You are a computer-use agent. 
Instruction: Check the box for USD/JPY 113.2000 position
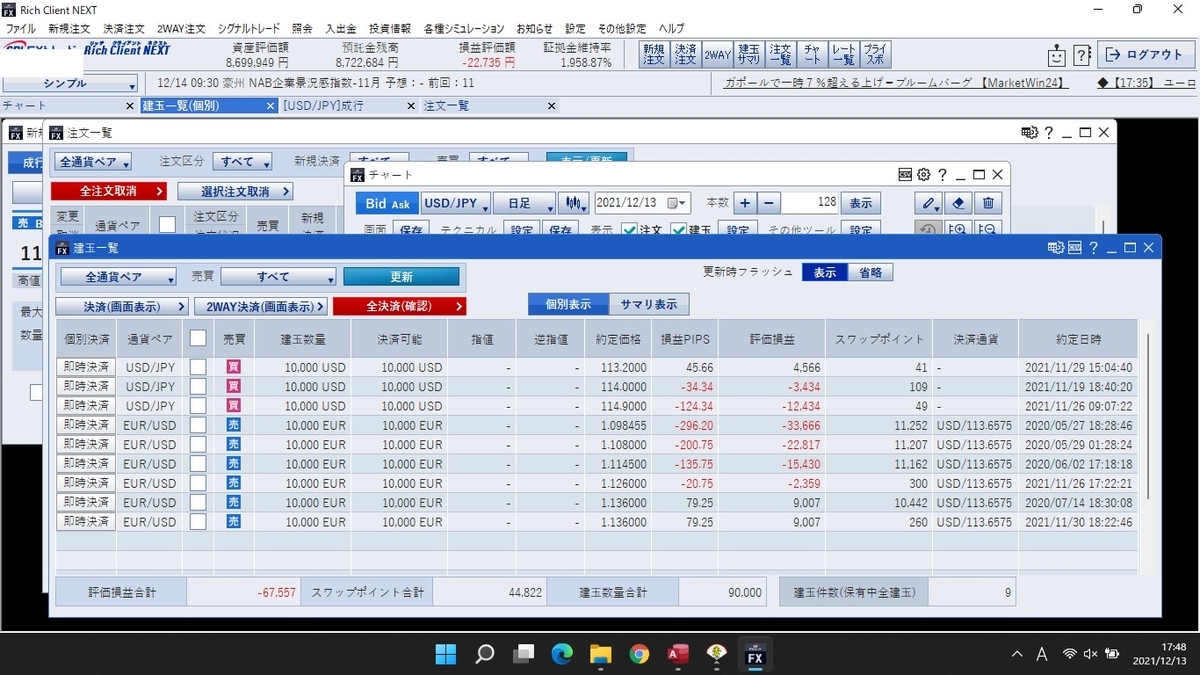pos(198,367)
